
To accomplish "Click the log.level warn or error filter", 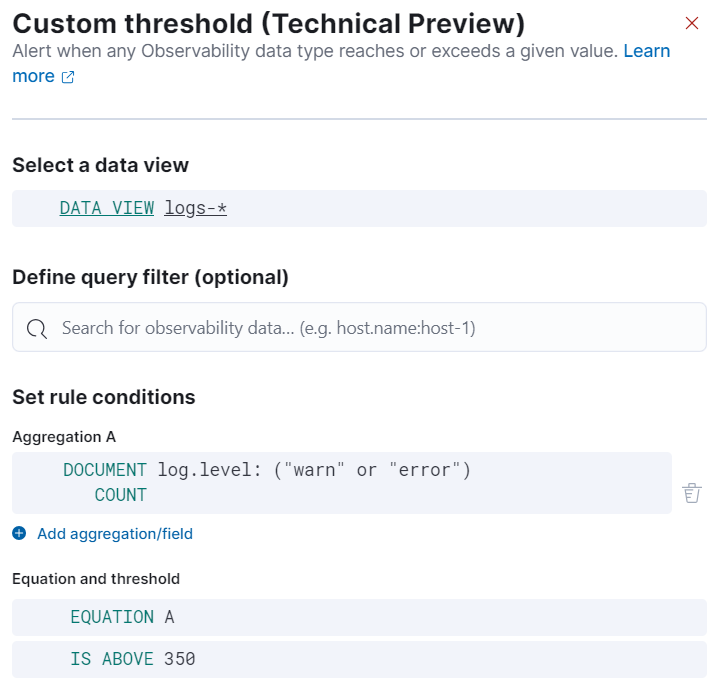I will pos(314,470).
